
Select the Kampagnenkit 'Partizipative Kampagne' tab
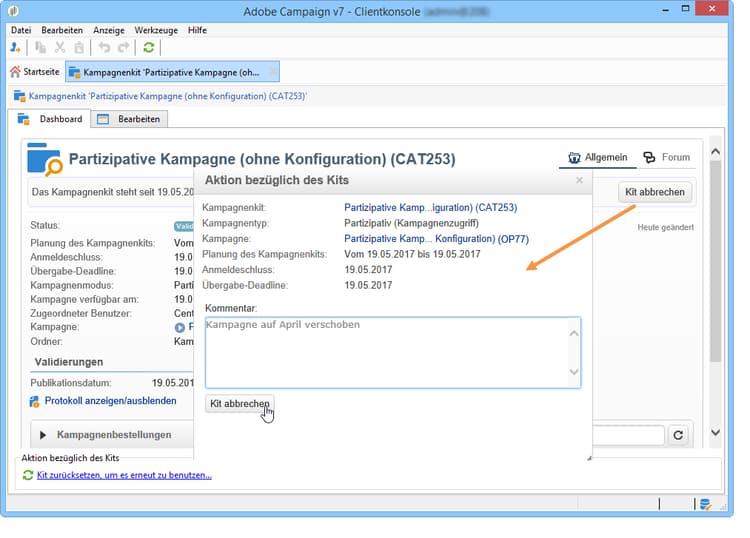(172, 72)
